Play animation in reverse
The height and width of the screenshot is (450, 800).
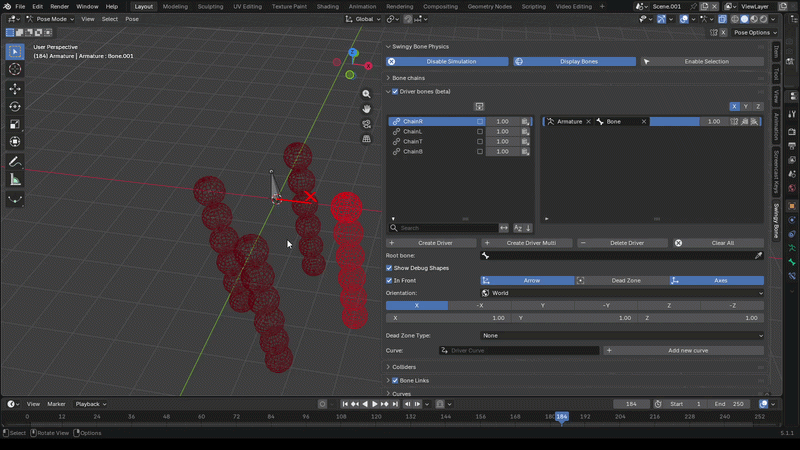point(365,404)
